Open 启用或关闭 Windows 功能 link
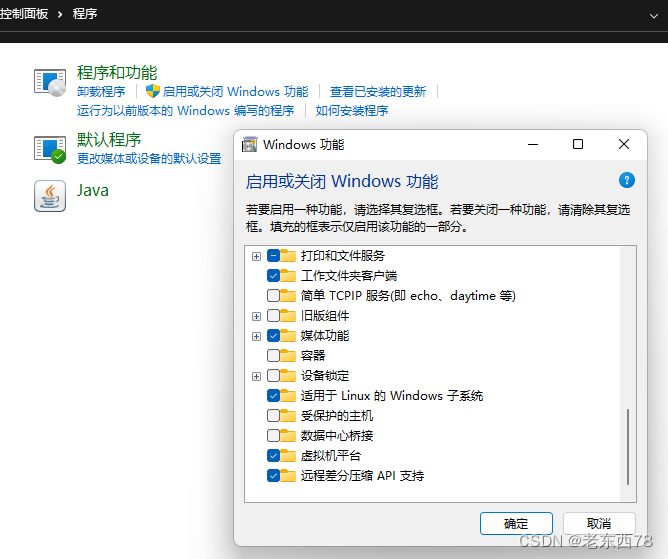 coord(235,92)
